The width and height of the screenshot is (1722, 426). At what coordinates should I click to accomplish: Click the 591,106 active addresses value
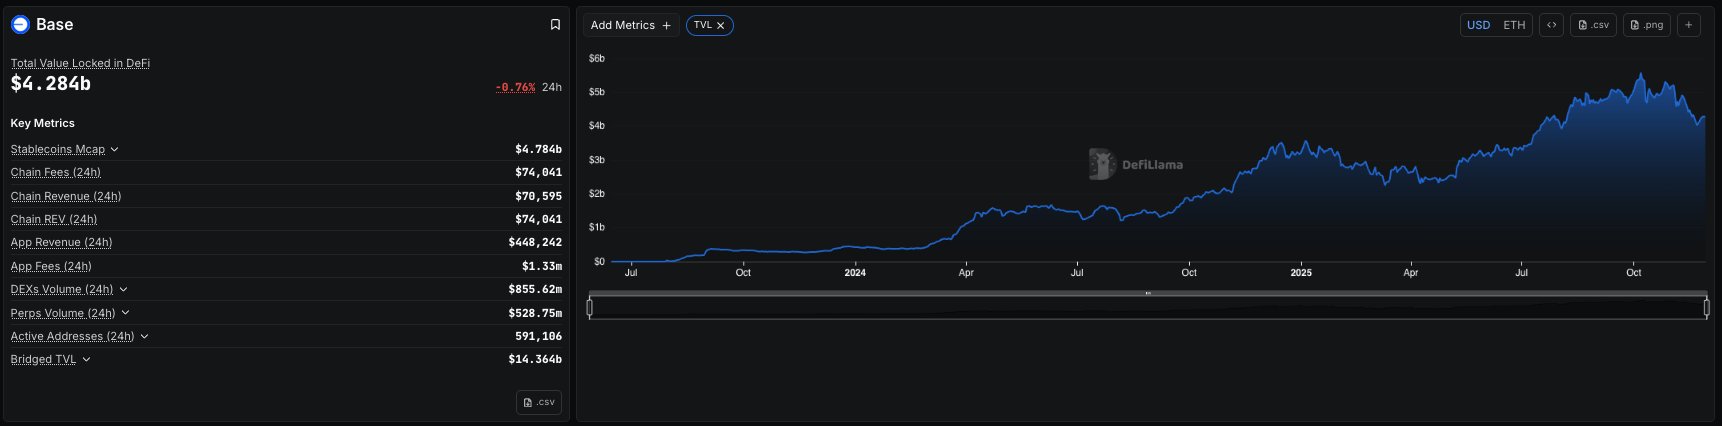click(x=538, y=336)
